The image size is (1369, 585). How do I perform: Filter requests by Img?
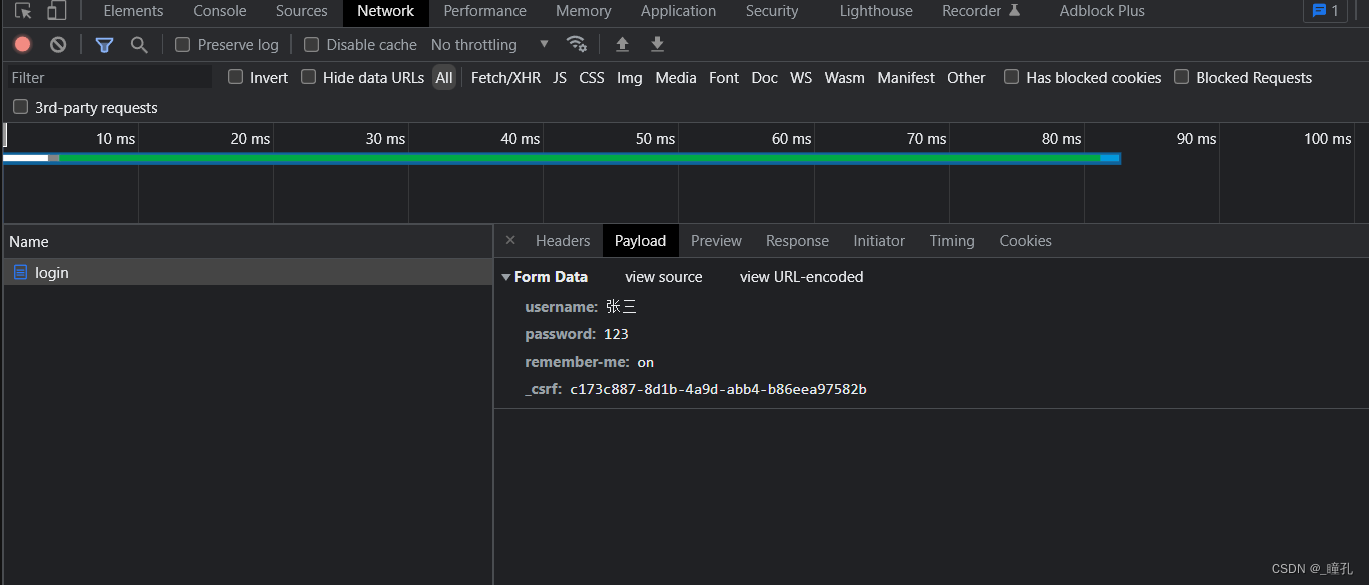[x=630, y=77]
